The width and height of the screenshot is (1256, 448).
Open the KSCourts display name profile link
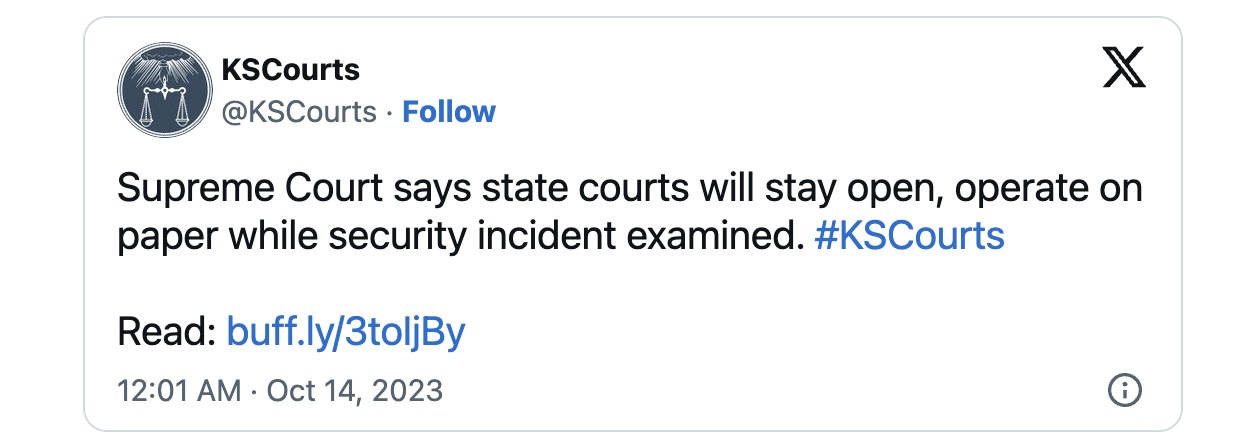(x=290, y=70)
